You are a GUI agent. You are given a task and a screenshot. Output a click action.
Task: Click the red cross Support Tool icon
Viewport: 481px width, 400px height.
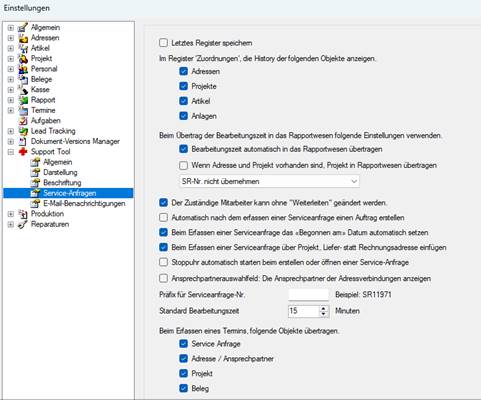coord(23,151)
